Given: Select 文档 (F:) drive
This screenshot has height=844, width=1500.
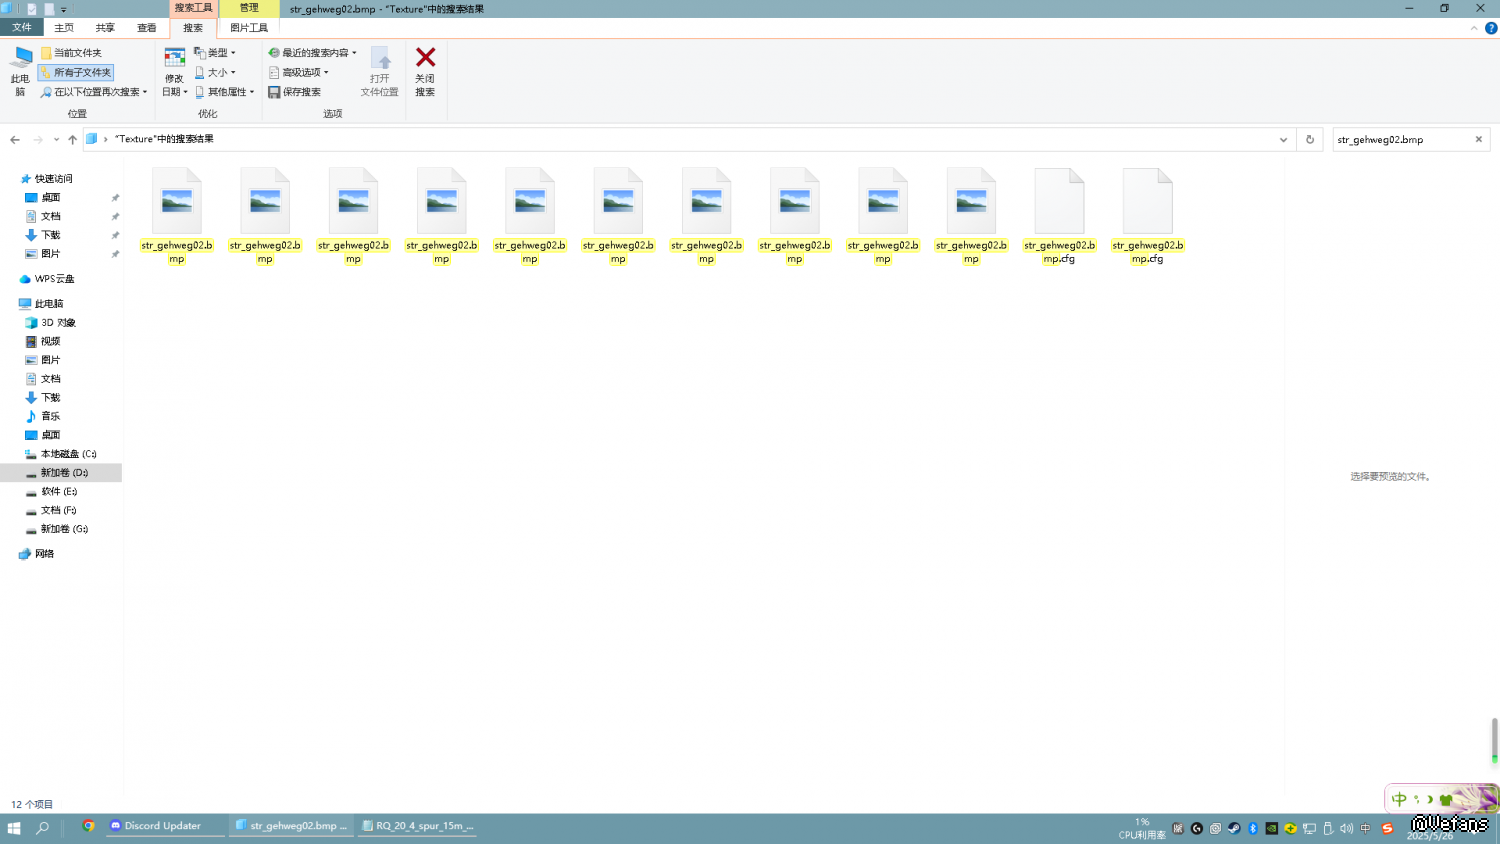Looking at the screenshot, I should (x=51, y=510).
